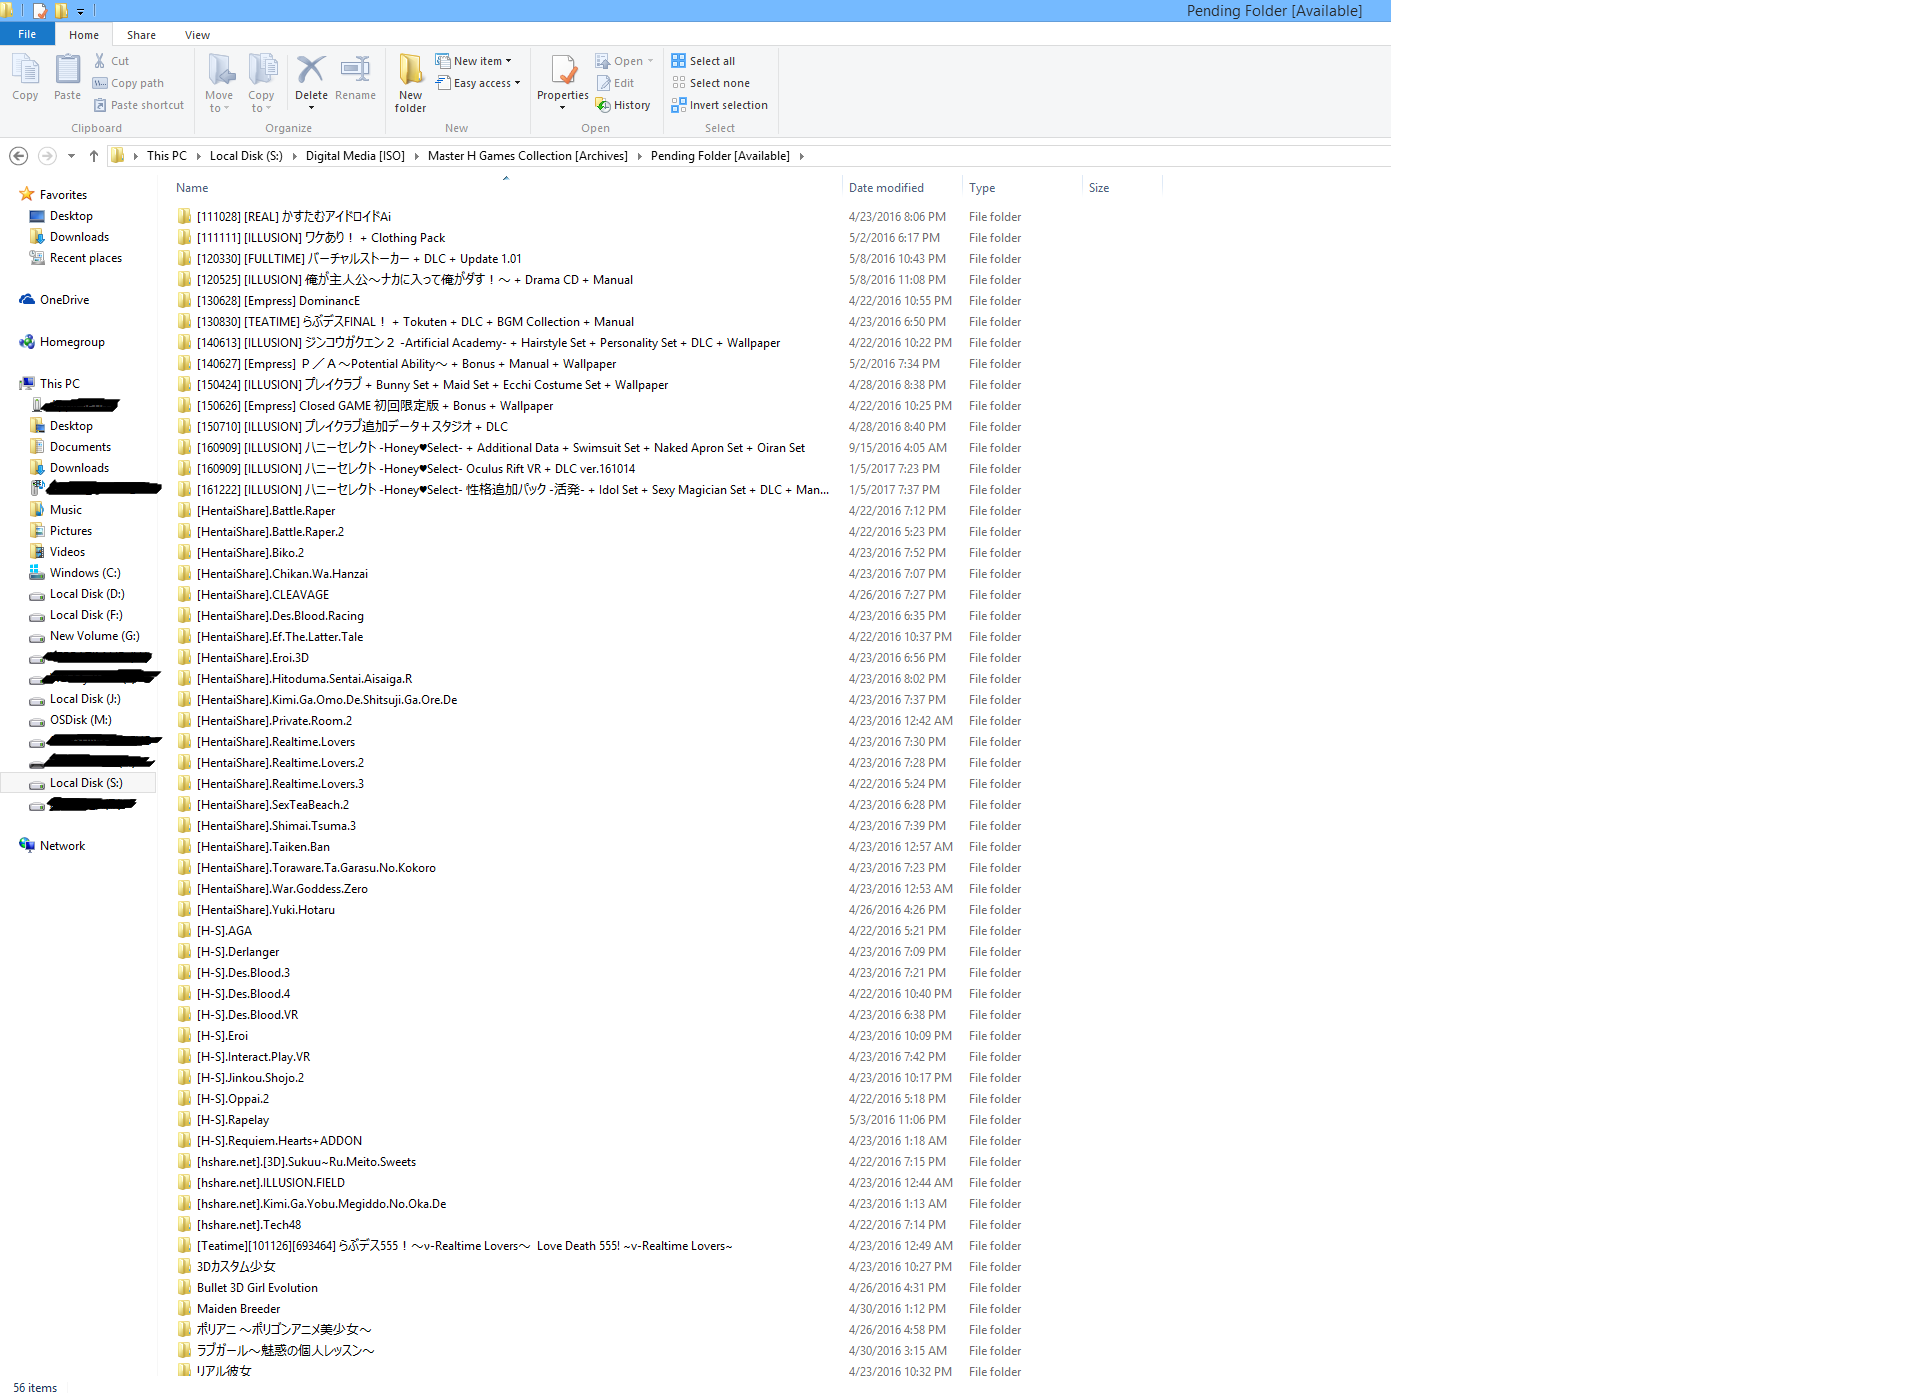Click the Edit icon in Open group
Screen dimensions: 1920x1396
coord(604,83)
